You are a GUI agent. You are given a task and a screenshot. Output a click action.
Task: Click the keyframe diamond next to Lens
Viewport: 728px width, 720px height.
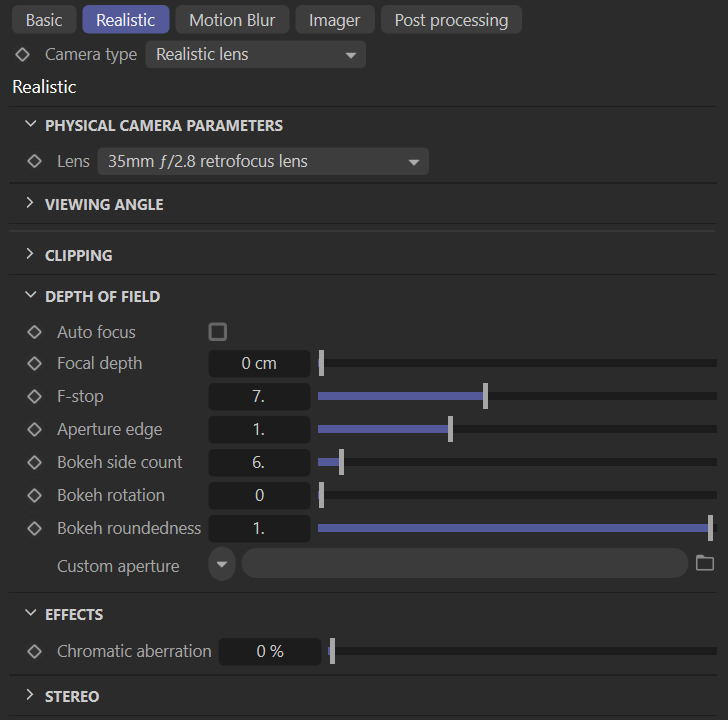pos(35,161)
